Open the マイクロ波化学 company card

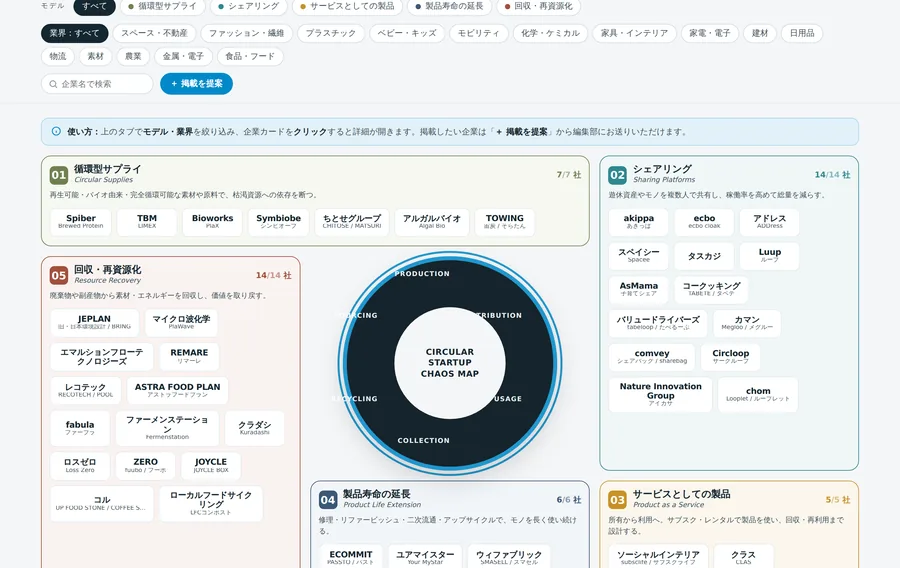[x=181, y=323]
